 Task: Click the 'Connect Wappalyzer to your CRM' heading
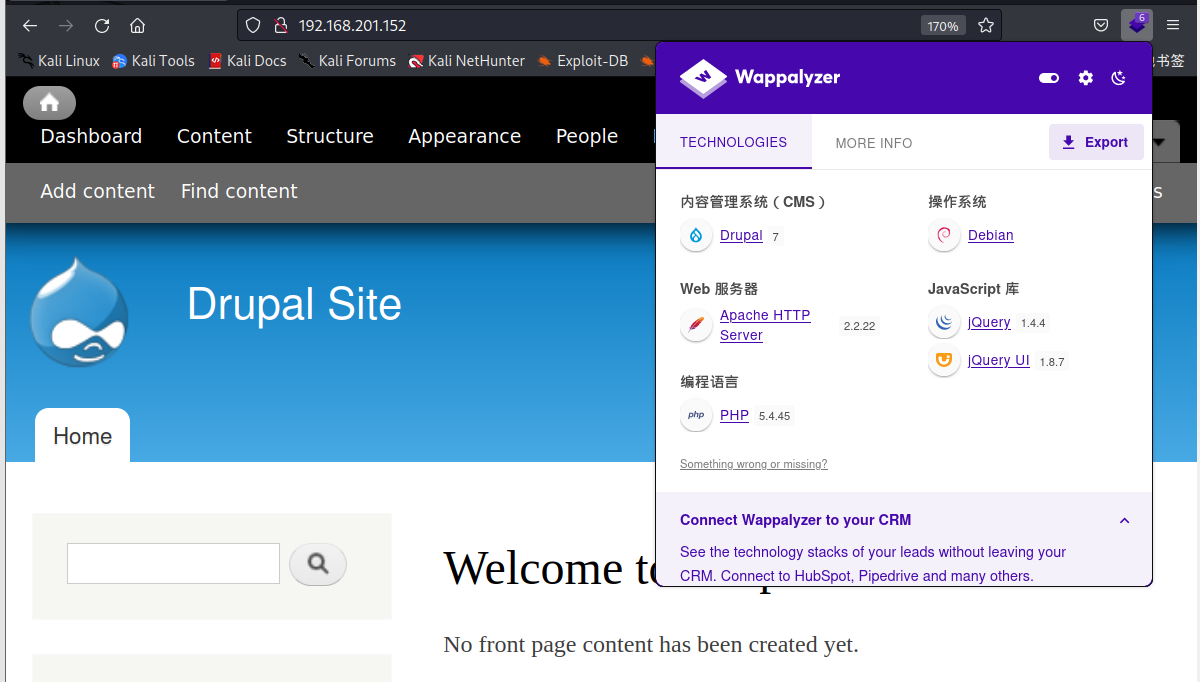[795, 520]
